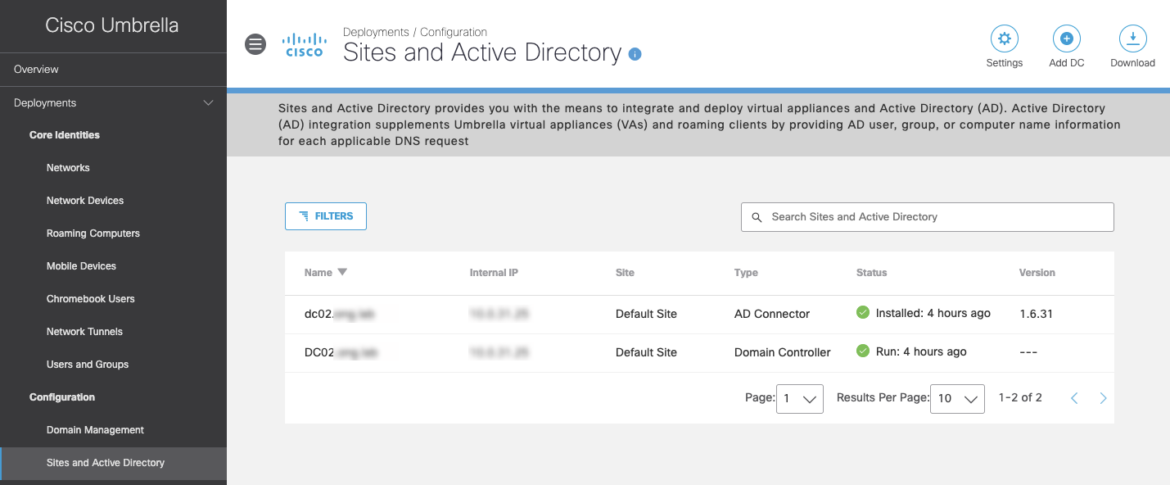The height and width of the screenshot is (485, 1170).
Task: Click 'Run: 4 hours ago' status
Action: click(921, 351)
